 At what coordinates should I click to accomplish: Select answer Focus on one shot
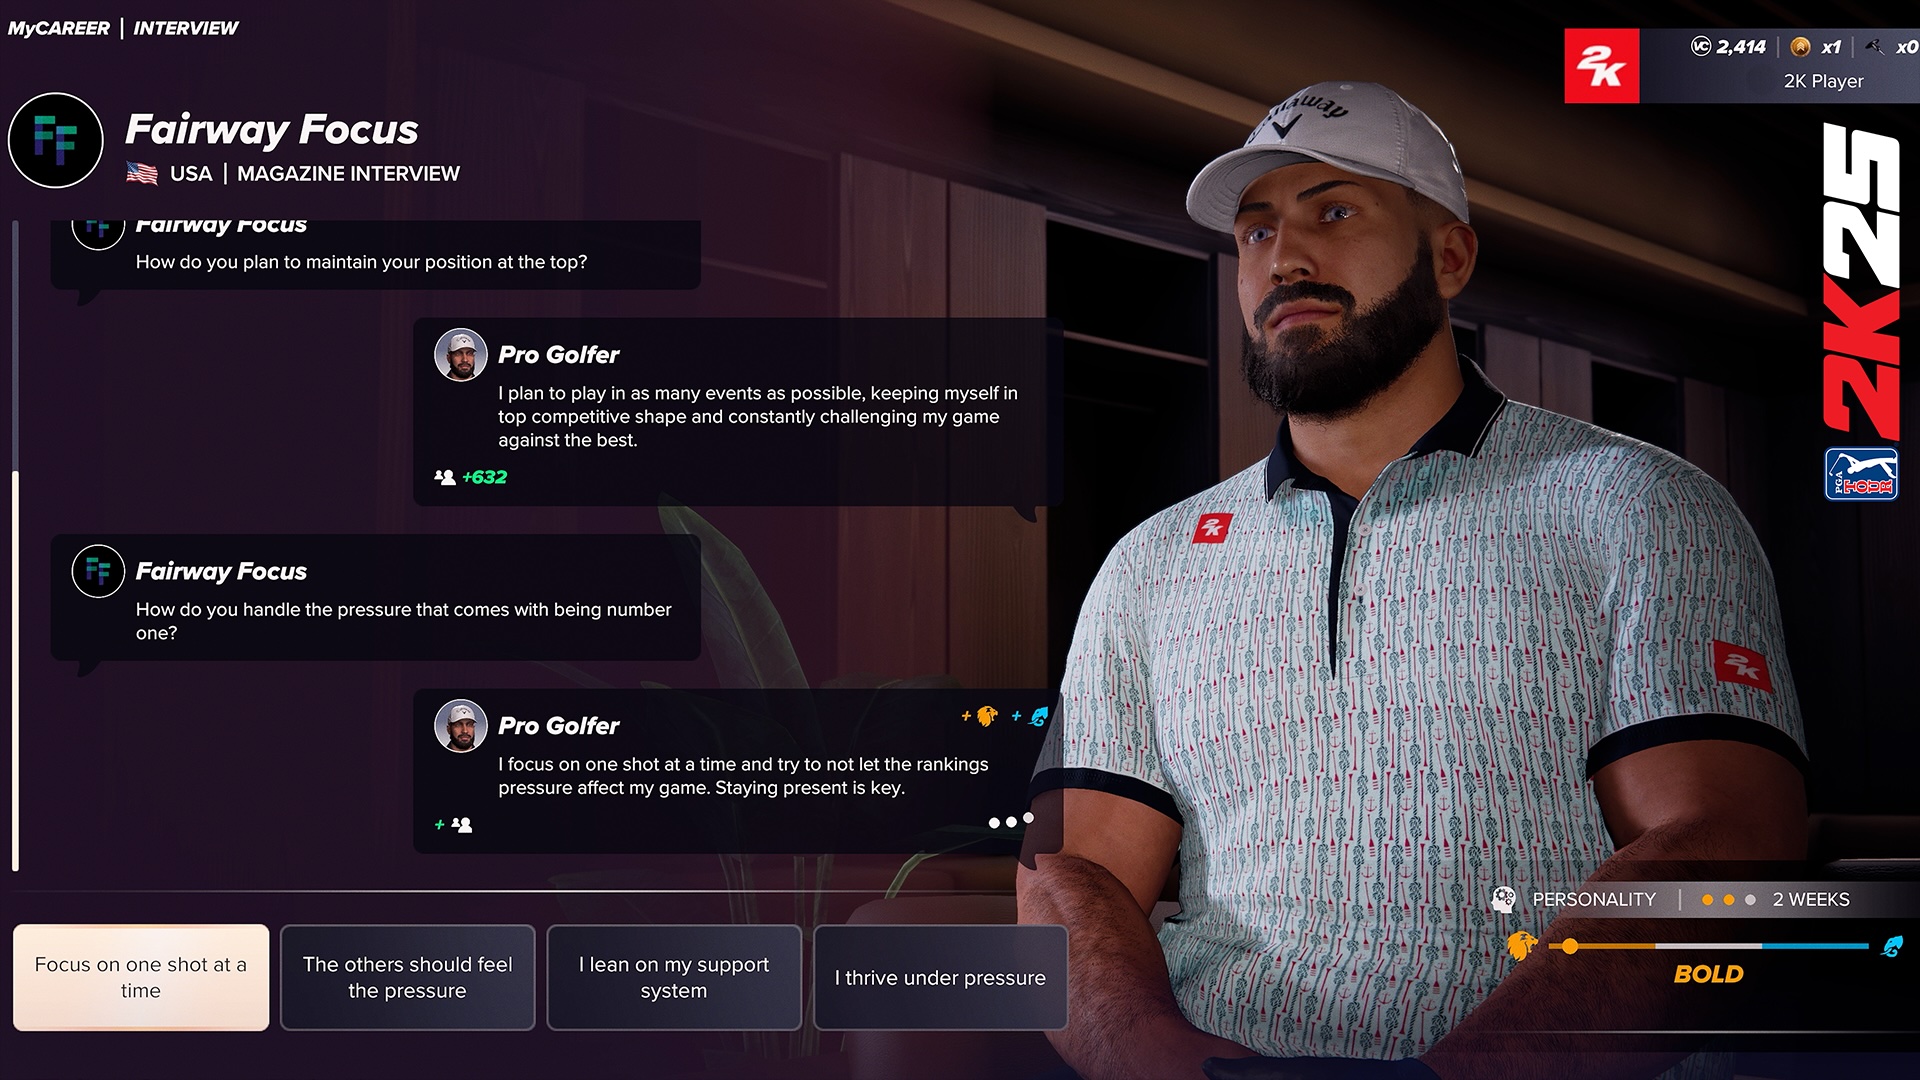[140, 977]
